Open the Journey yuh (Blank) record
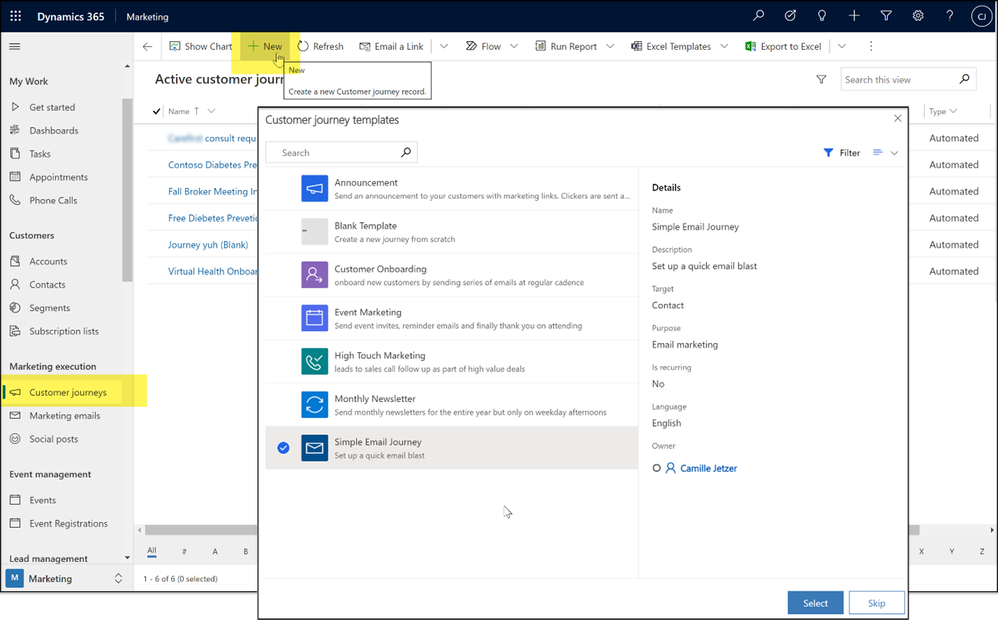 pyautogui.click(x=208, y=244)
